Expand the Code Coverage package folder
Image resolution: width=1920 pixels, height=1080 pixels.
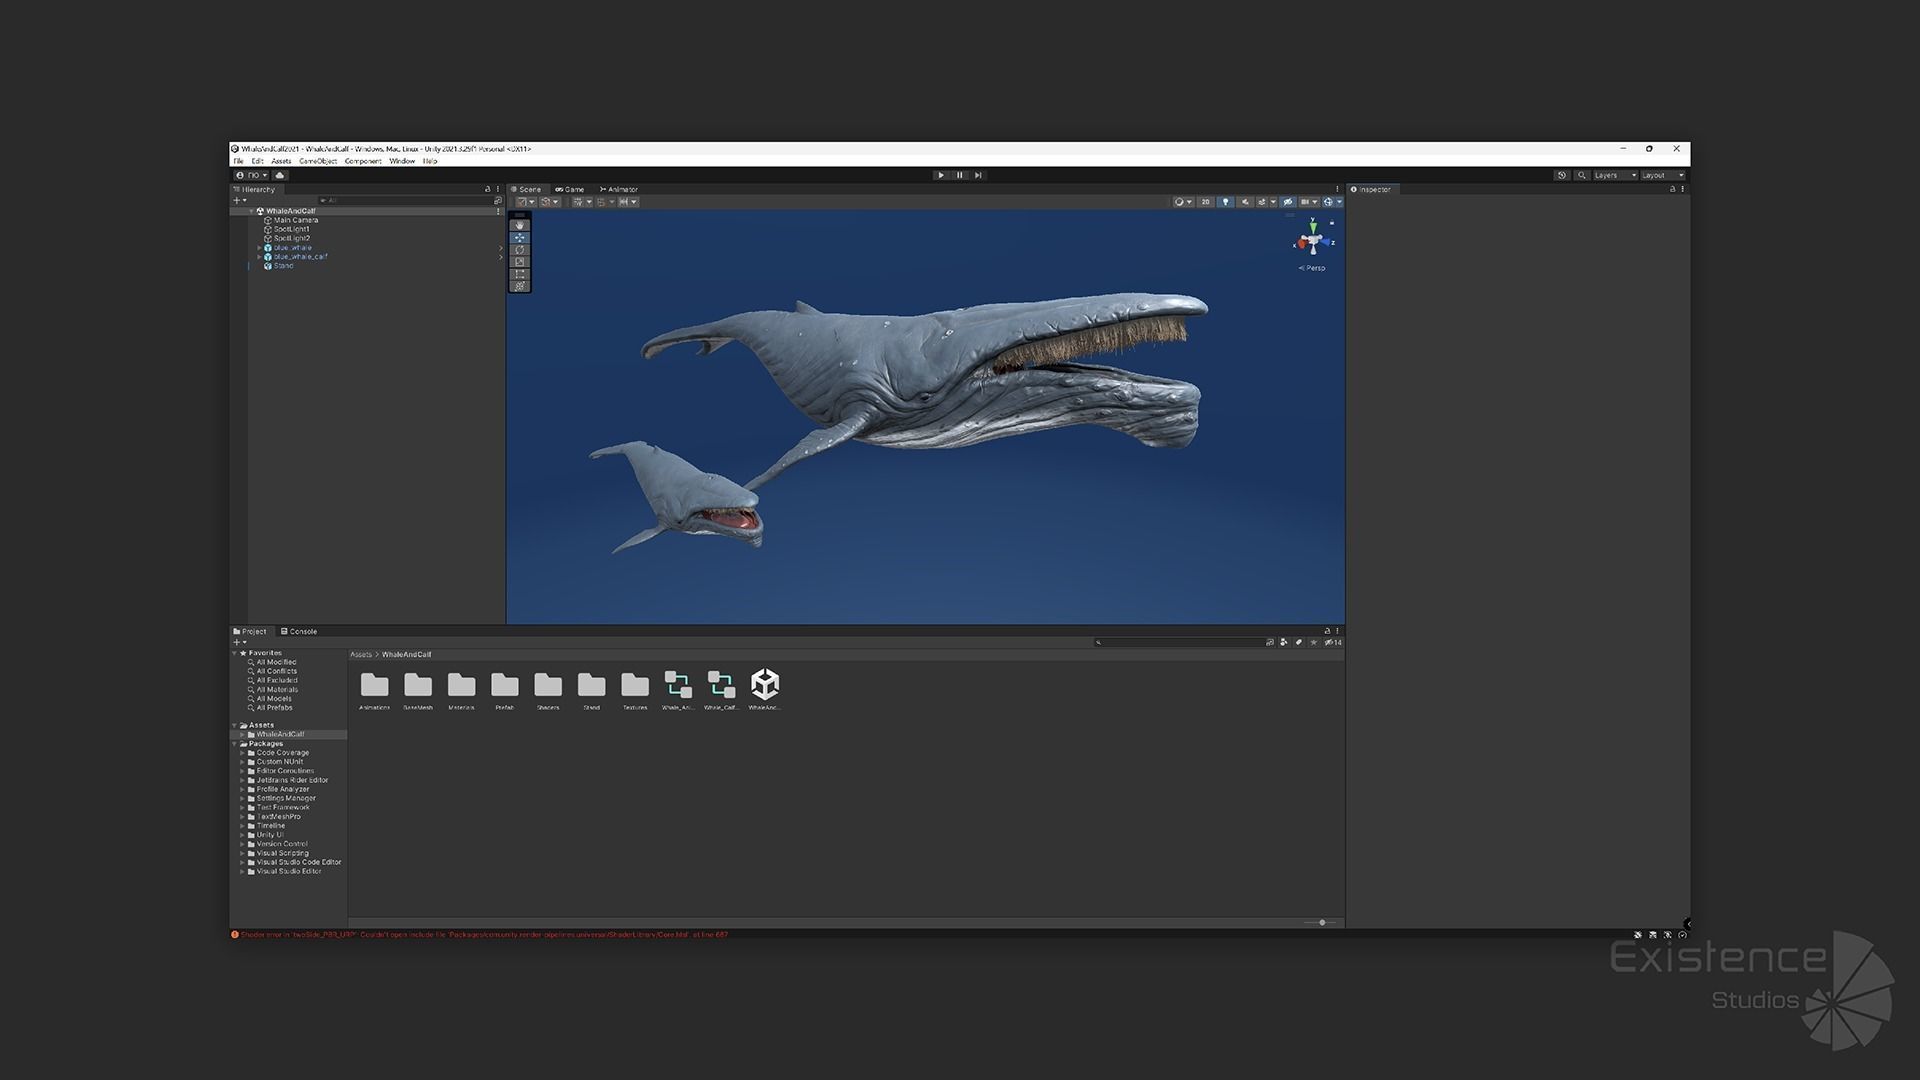242,753
